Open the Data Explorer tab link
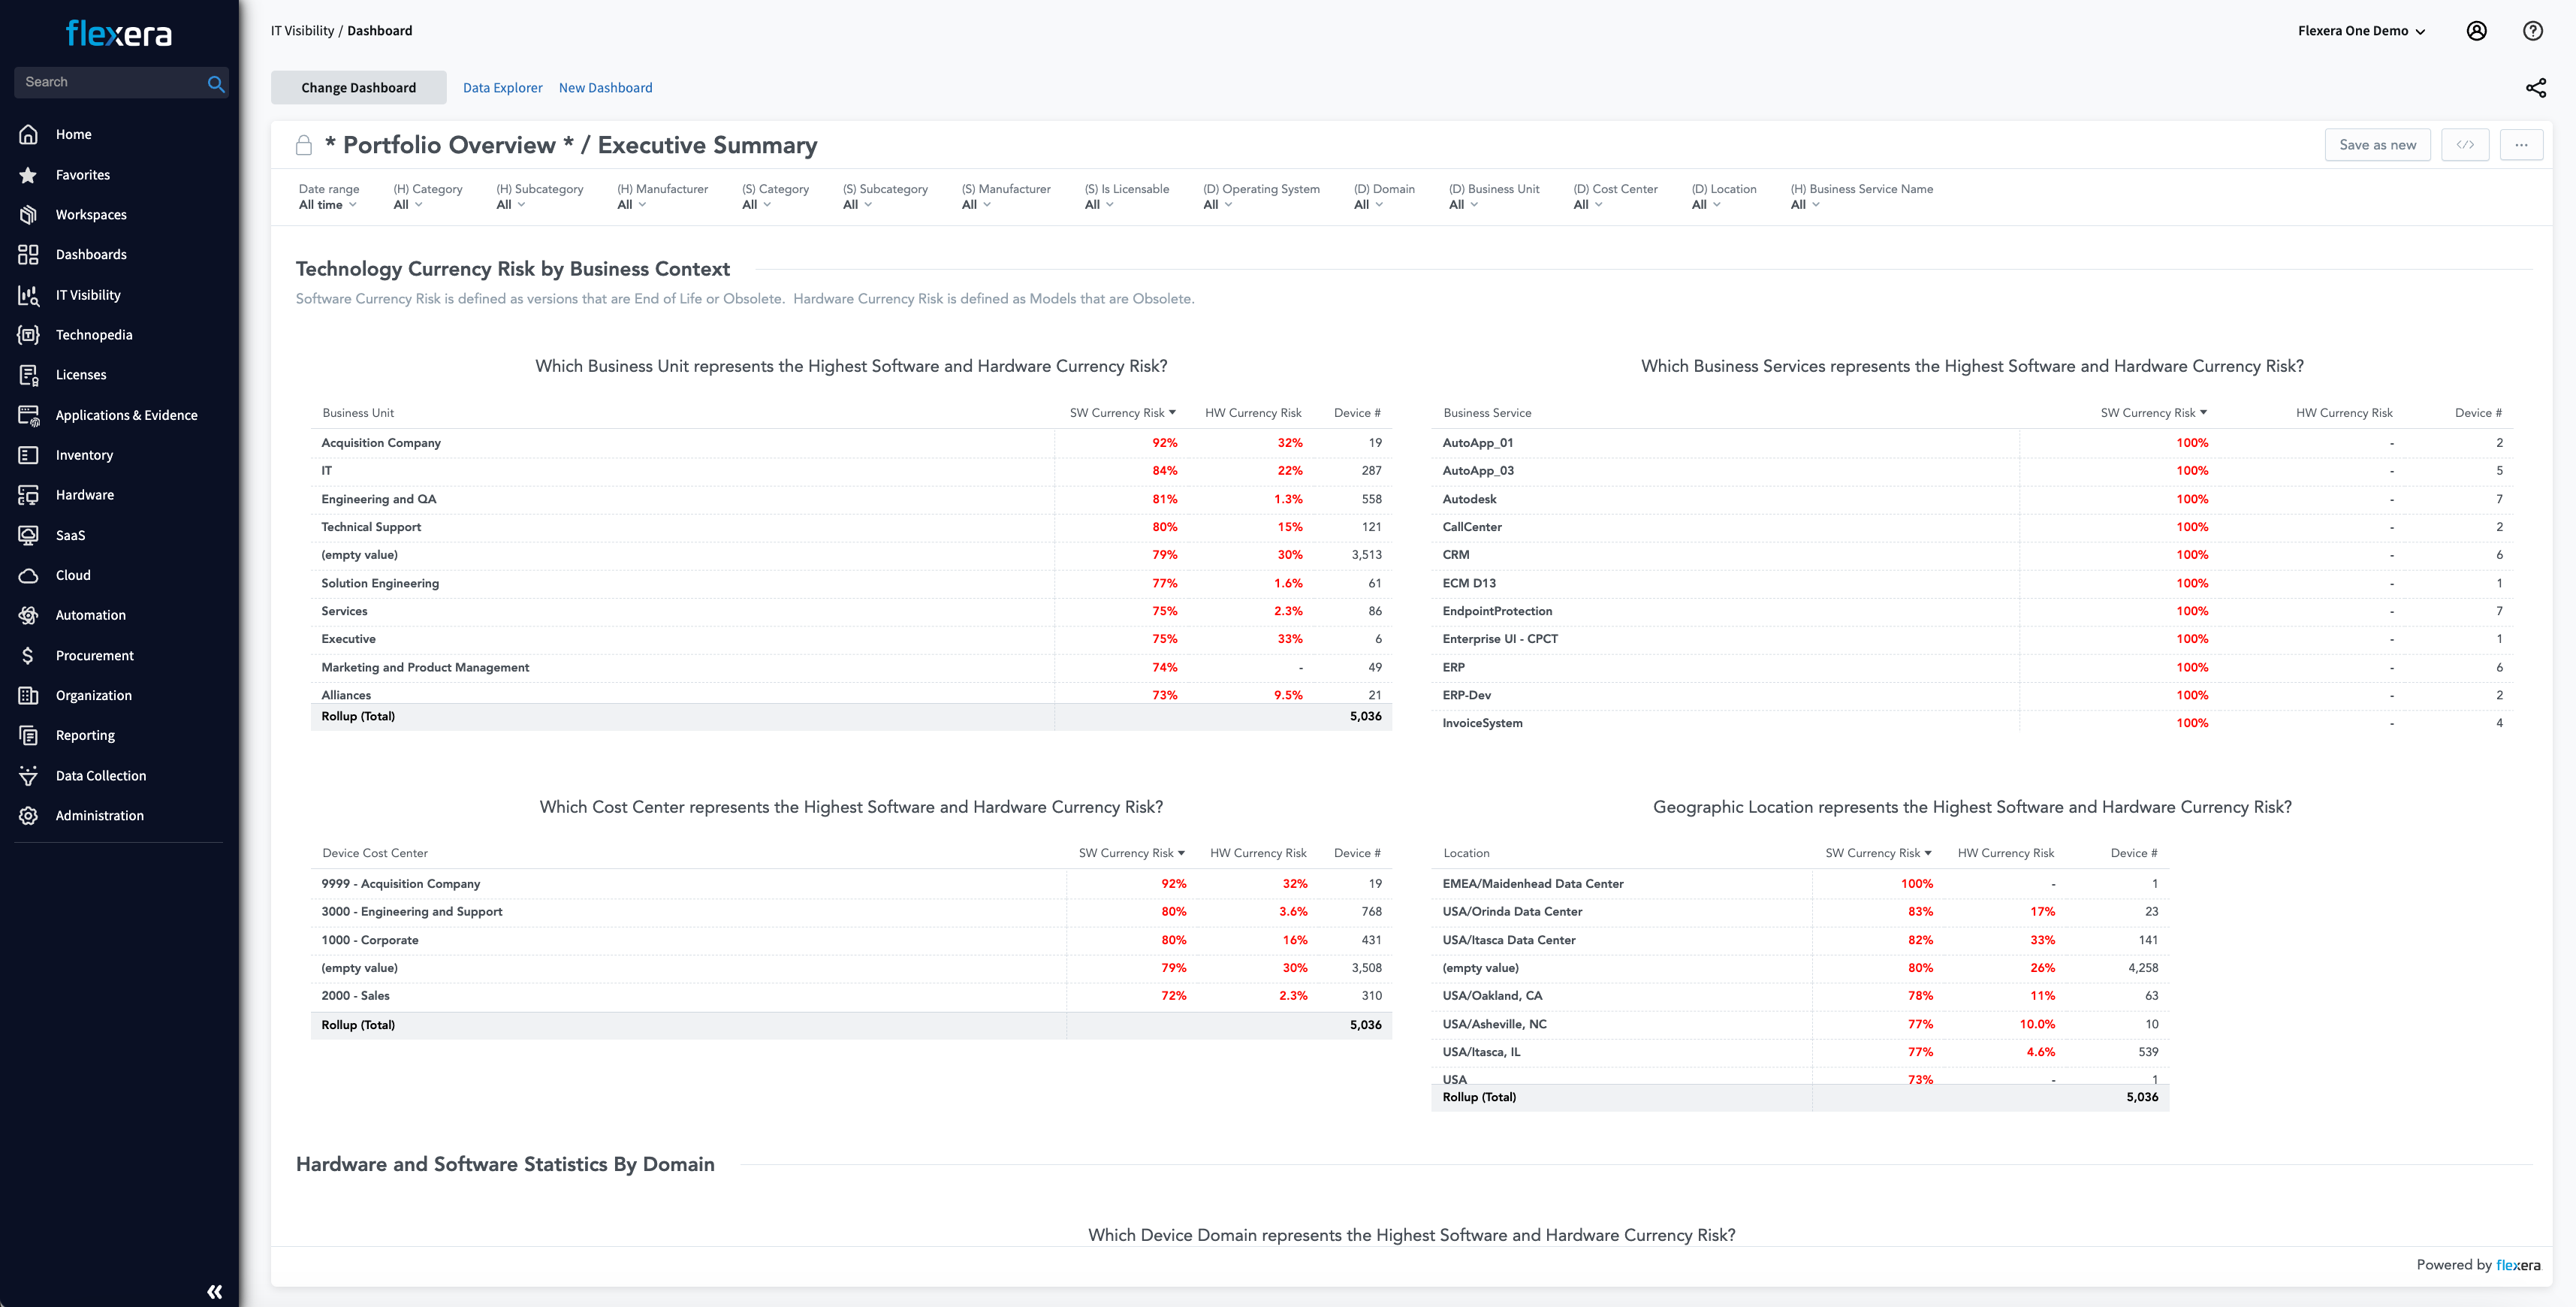The height and width of the screenshot is (1307, 2576). coord(502,88)
